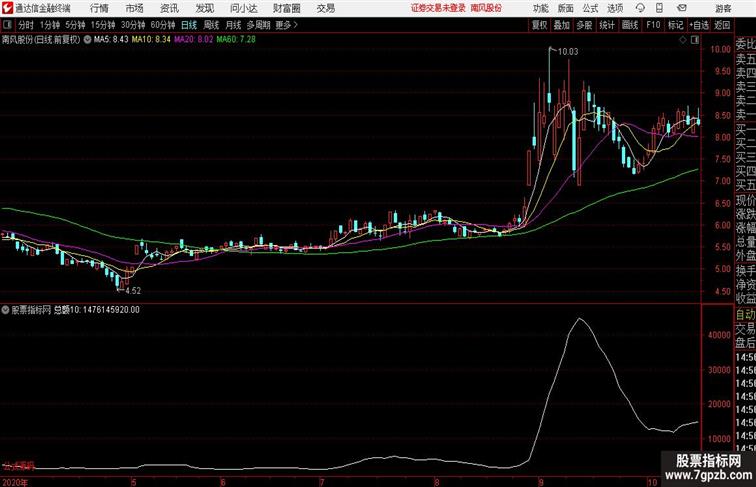Switch to the 60分钟 period
The width and height of the screenshot is (756, 487).
point(162,25)
